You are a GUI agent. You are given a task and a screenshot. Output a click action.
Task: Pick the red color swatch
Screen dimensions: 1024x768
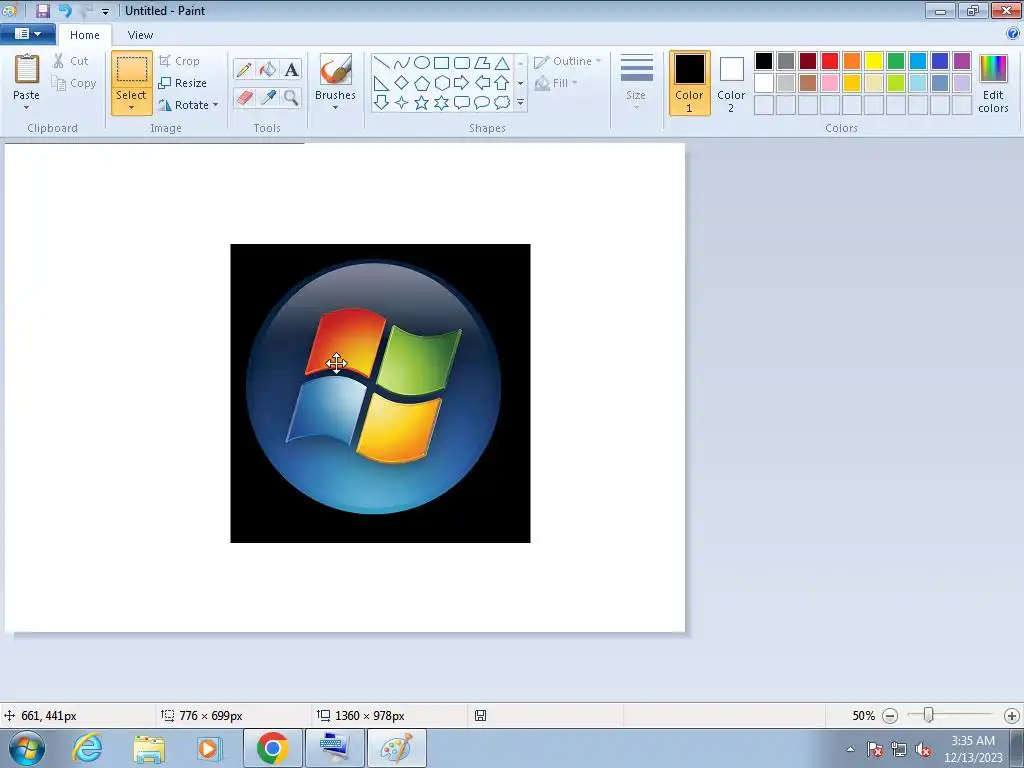click(x=830, y=61)
